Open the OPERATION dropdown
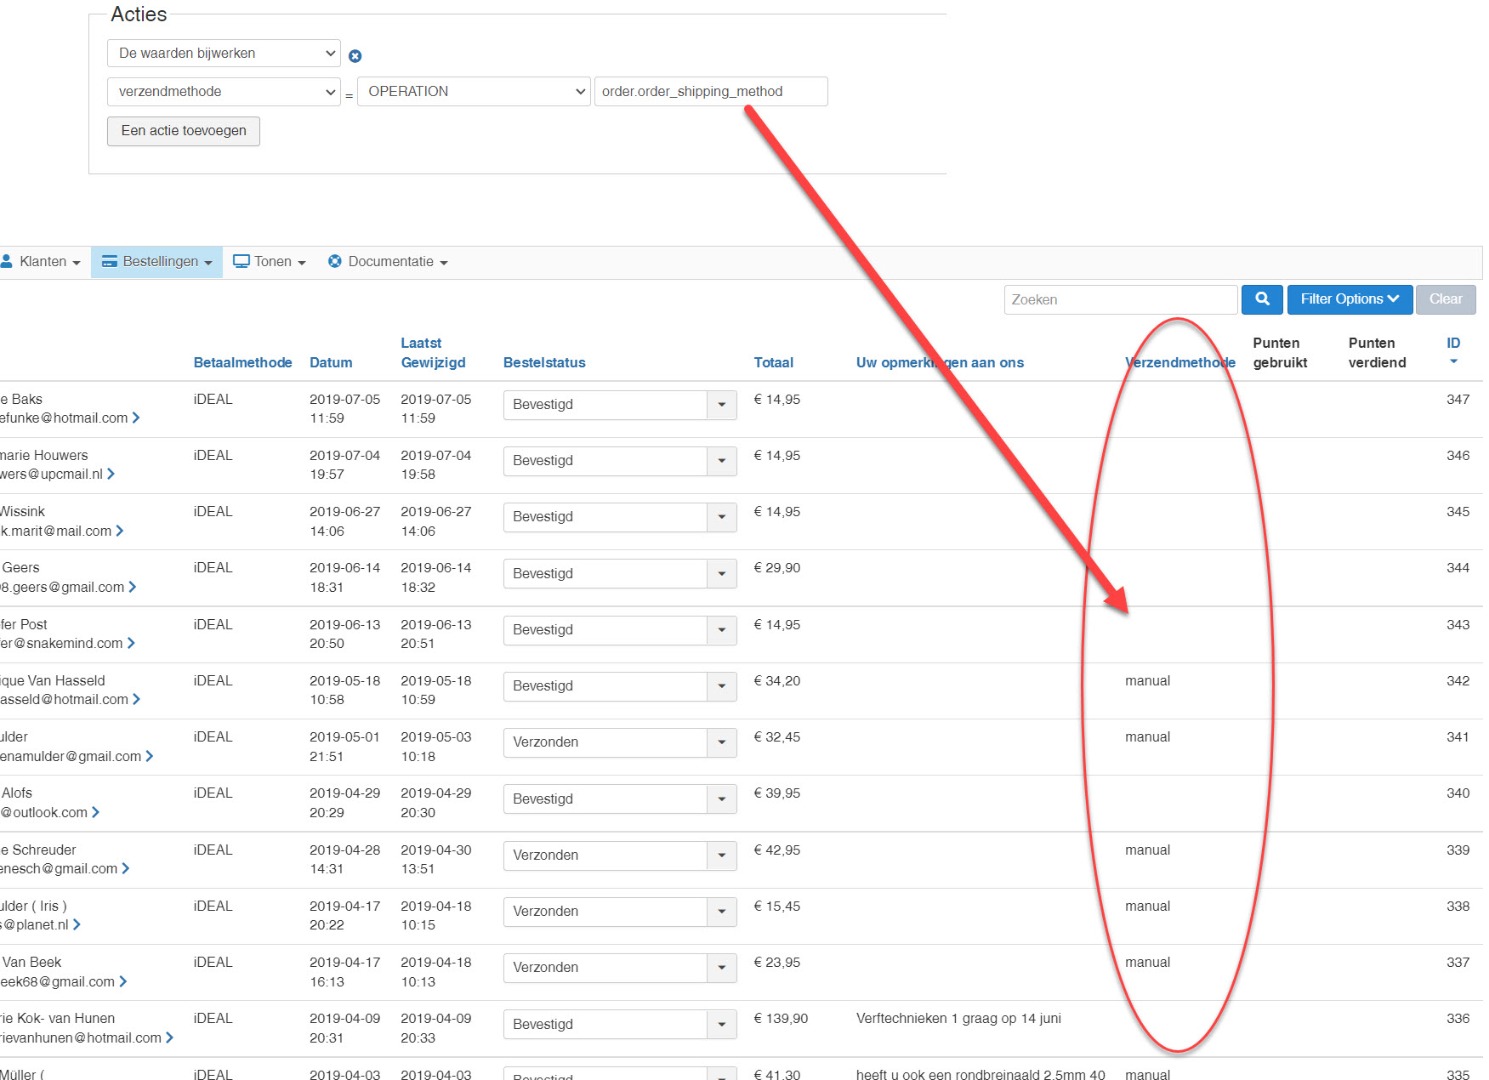Screen dimensions: 1489x1080 tap(474, 91)
